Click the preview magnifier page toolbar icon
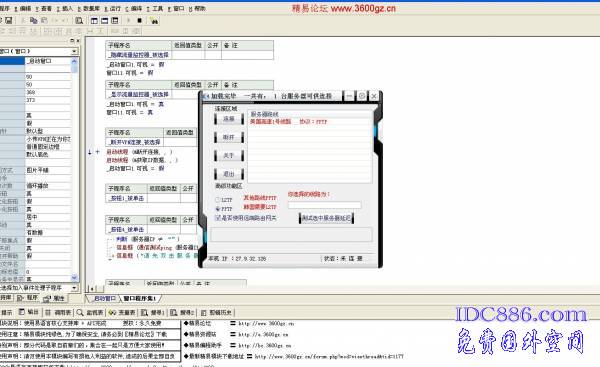 79,21
